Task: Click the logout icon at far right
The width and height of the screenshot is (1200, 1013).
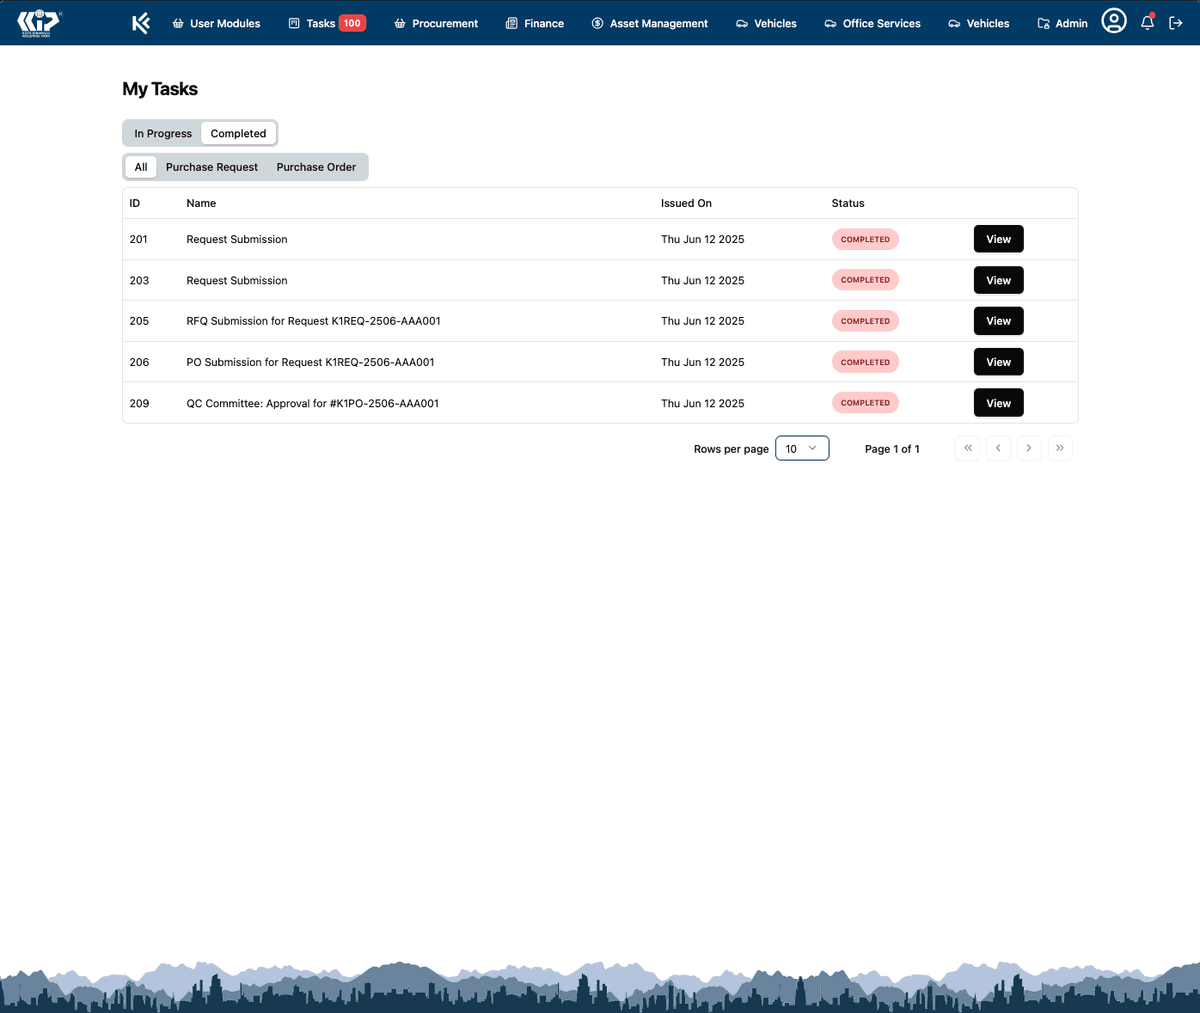Action: pos(1176,22)
